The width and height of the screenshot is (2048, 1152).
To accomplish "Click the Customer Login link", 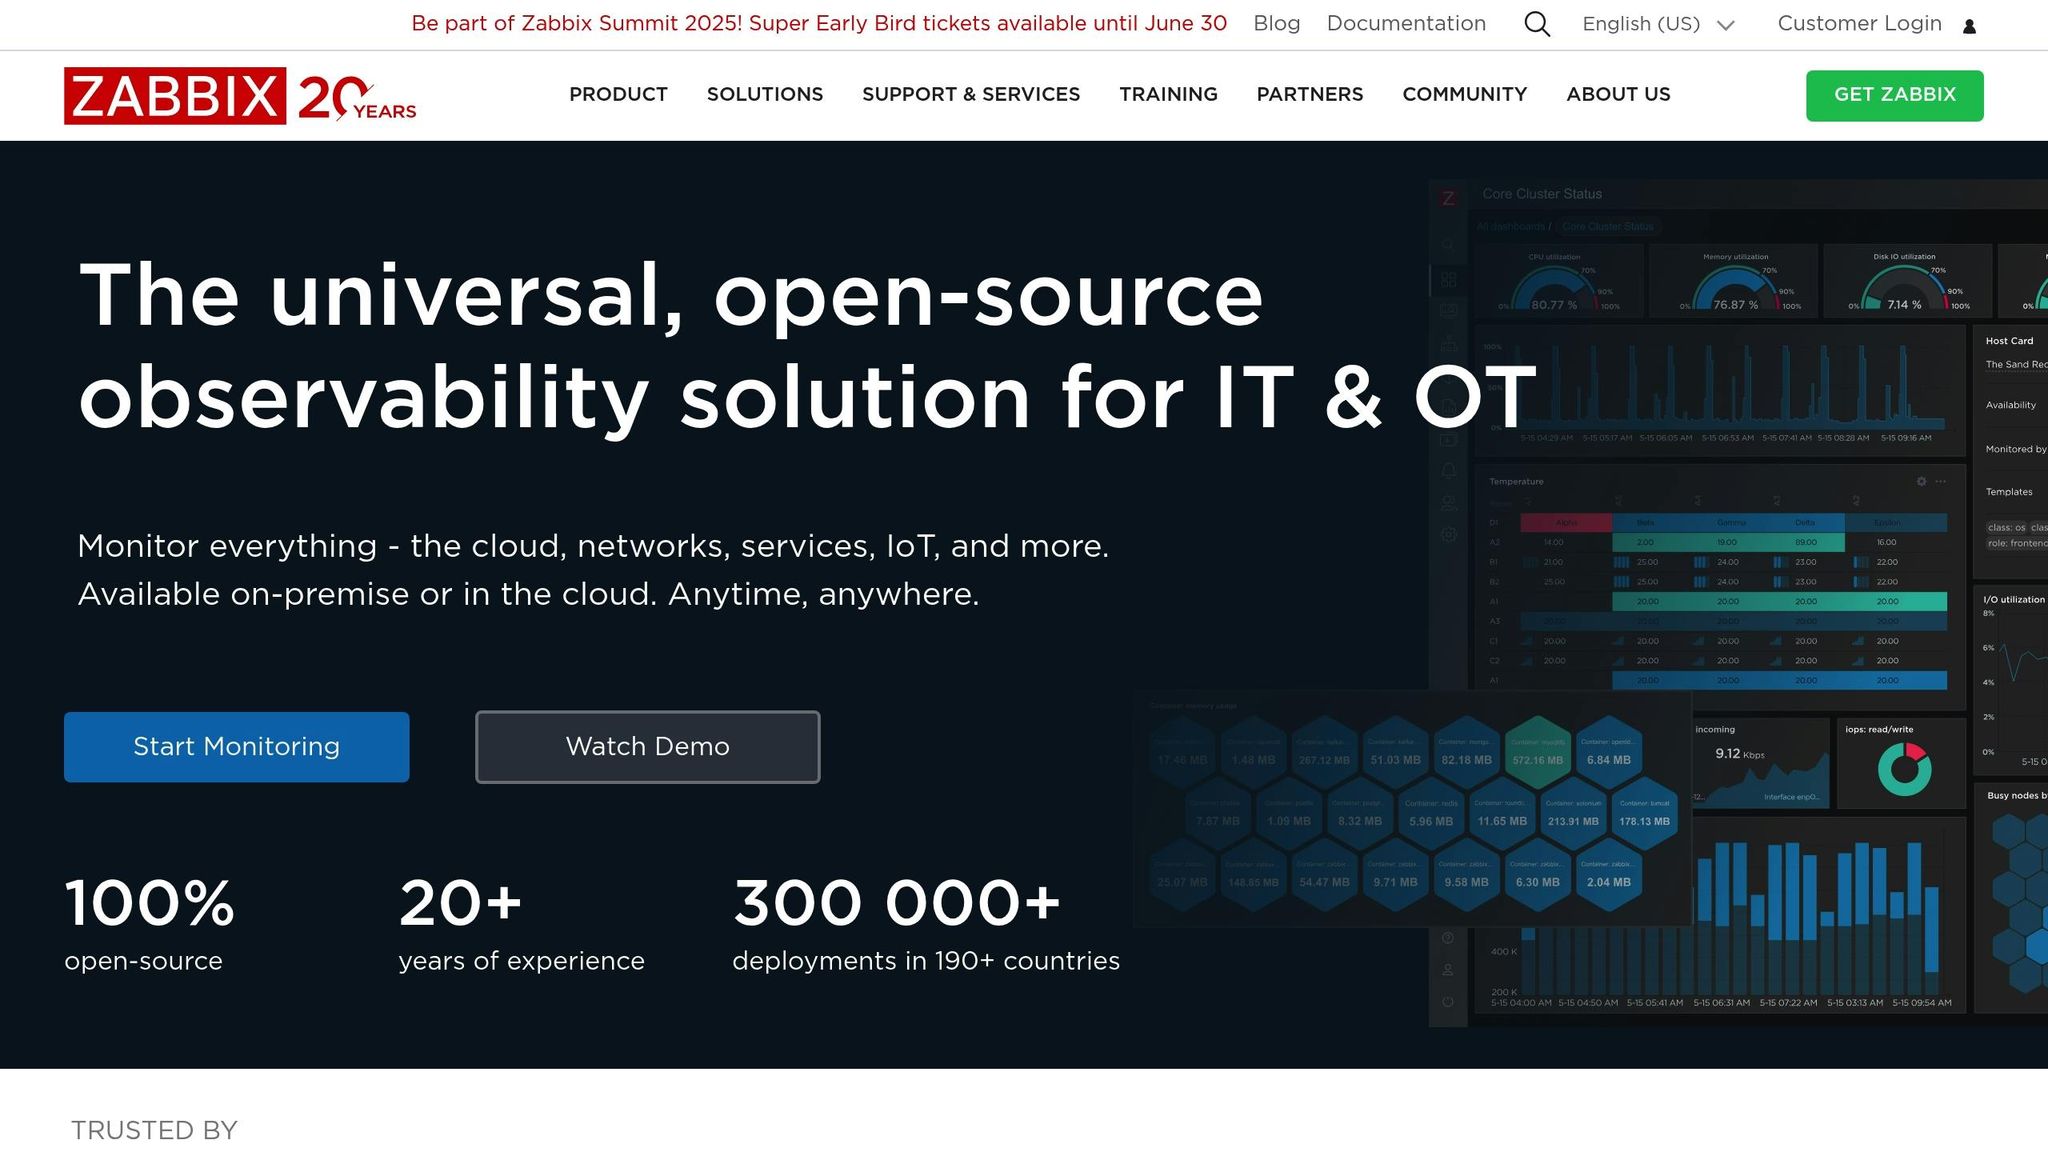I will point(1859,24).
